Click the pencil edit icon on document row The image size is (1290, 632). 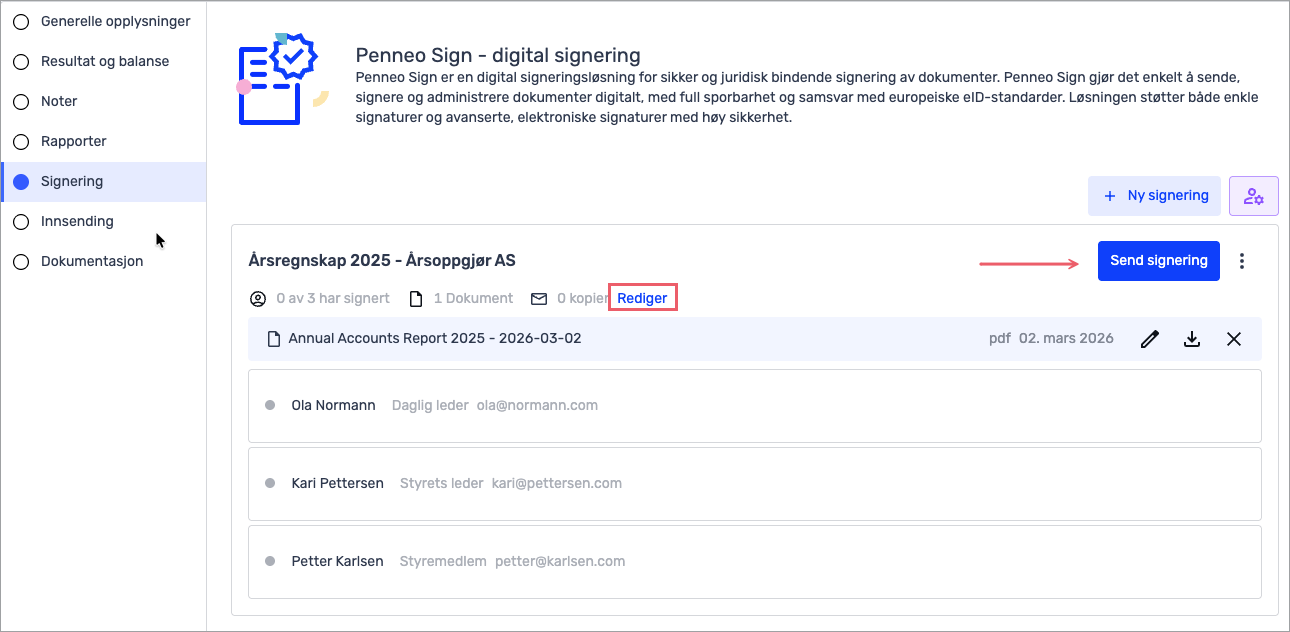pos(1150,339)
